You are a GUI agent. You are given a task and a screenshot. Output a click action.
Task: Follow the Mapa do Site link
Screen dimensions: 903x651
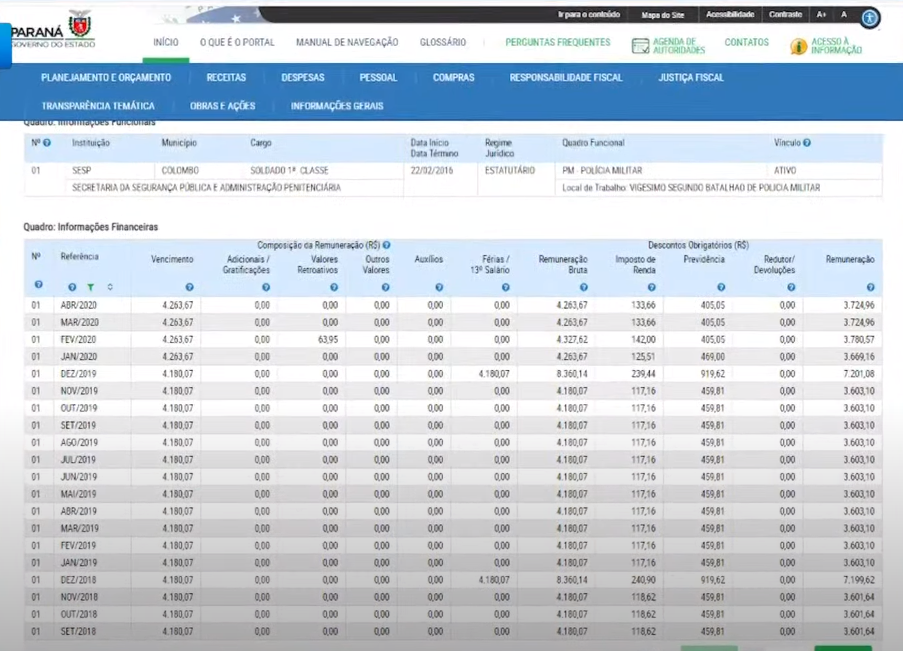point(662,15)
